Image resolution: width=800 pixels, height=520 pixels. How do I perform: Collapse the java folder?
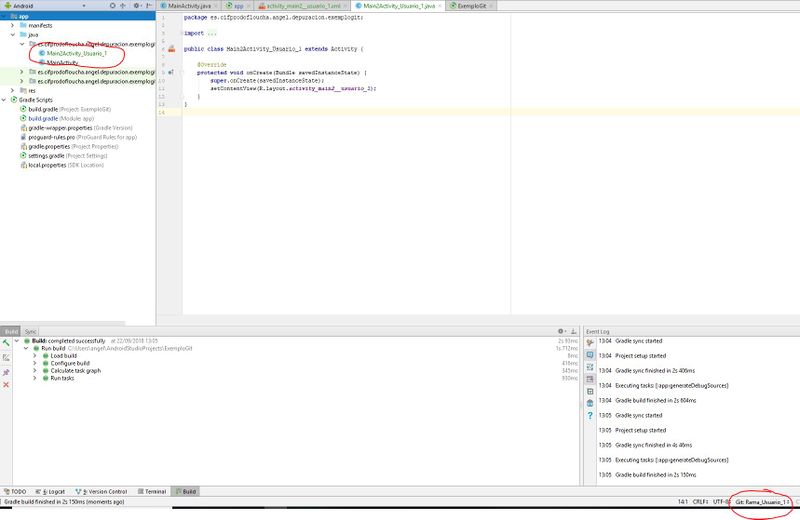point(13,35)
